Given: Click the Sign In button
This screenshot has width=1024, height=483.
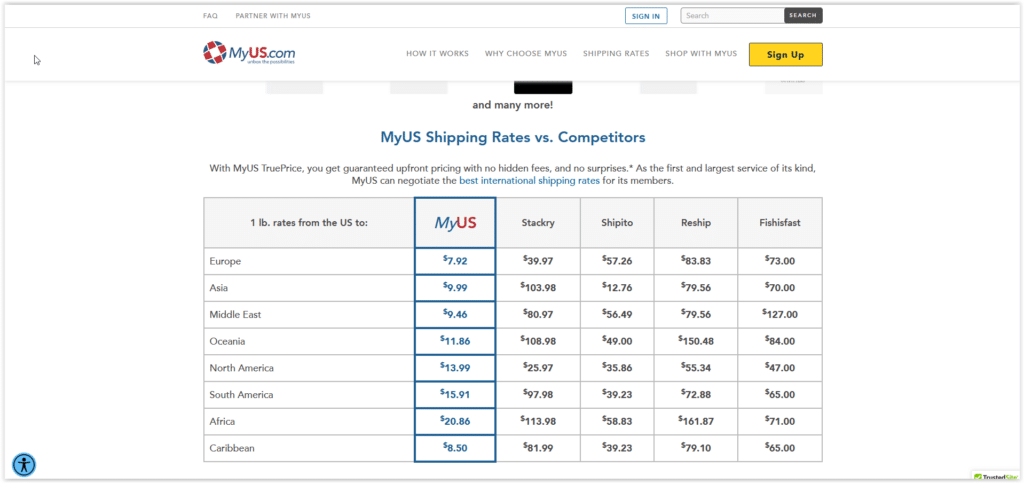Looking at the screenshot, I should (646, 16).
